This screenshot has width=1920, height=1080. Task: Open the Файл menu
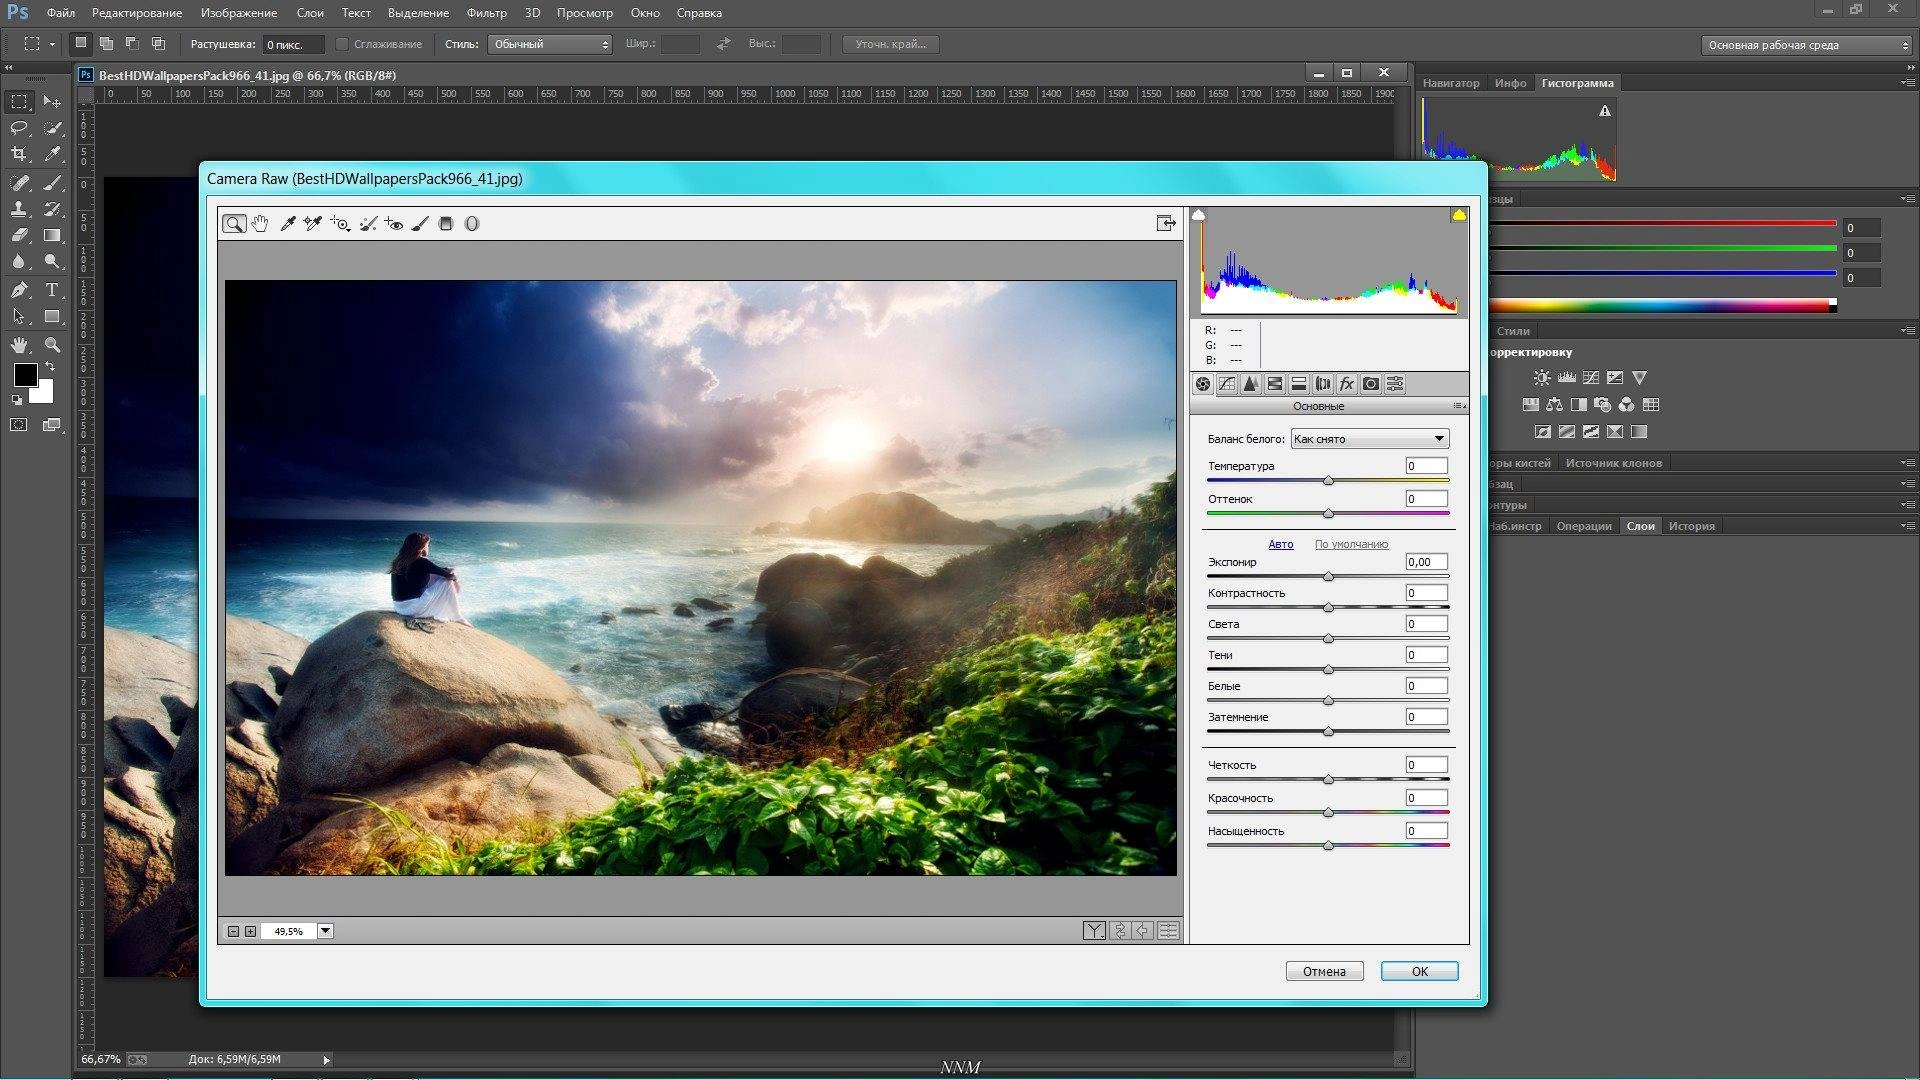61,13
